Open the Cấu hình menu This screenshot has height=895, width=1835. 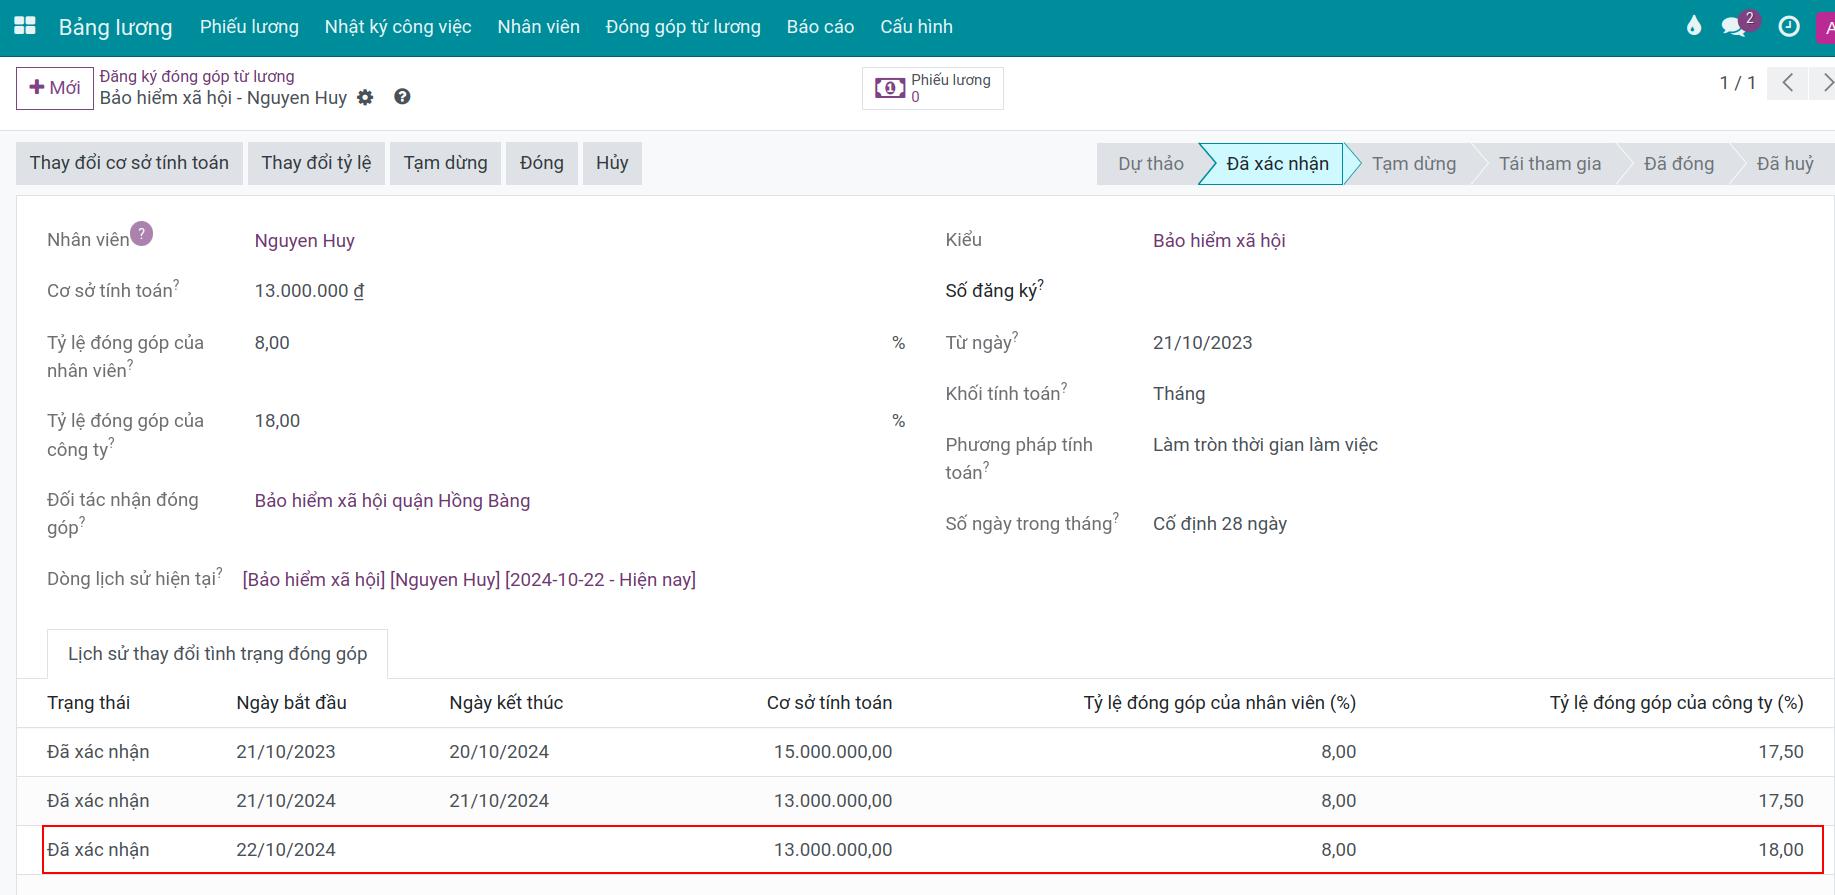point(916,27)
